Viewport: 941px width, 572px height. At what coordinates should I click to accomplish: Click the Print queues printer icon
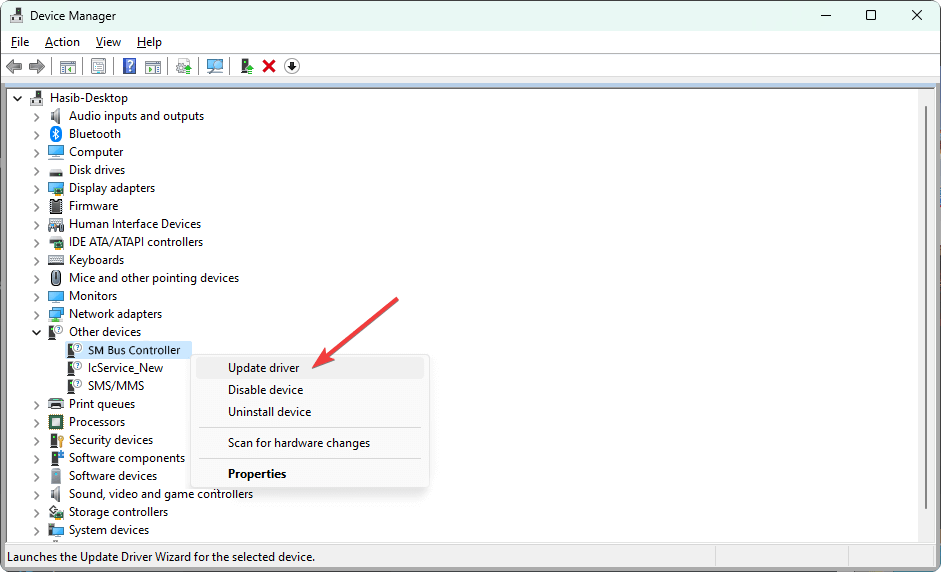point(56,404)
